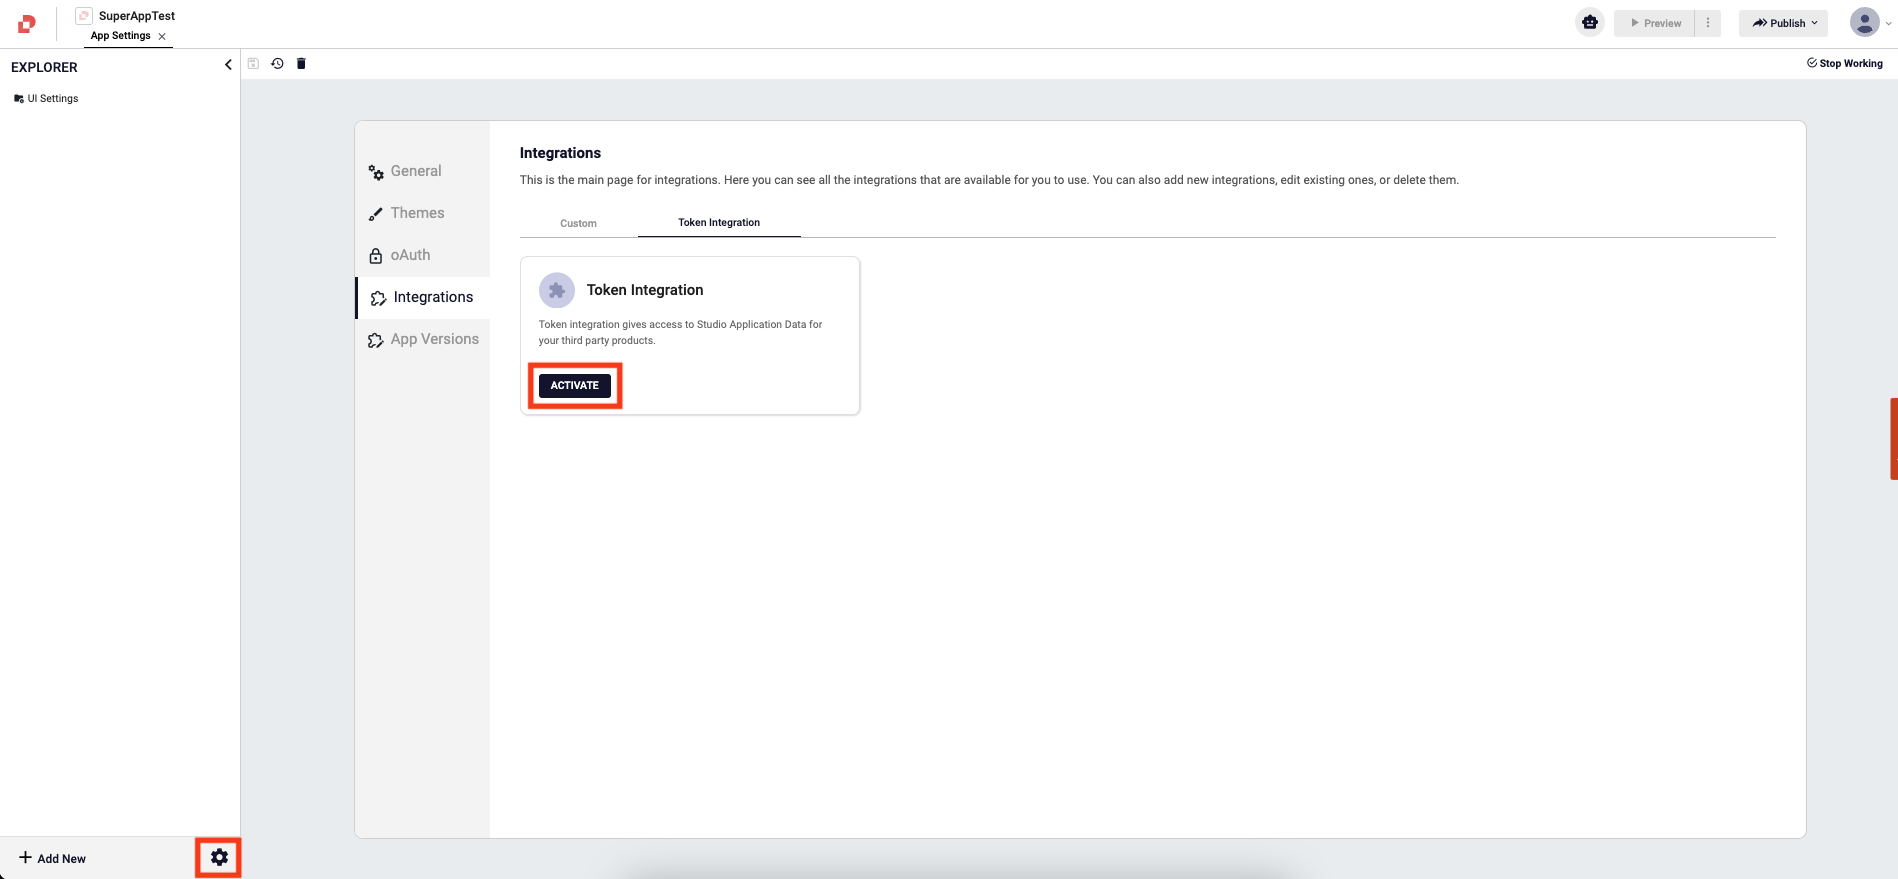Go to the Themes settings section
This screenshot has width=1898, height=879.
point(417,213)
